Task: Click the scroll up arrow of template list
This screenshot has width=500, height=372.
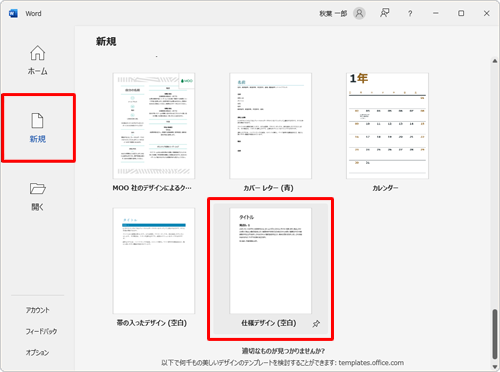Action: (x=495, y=61)
